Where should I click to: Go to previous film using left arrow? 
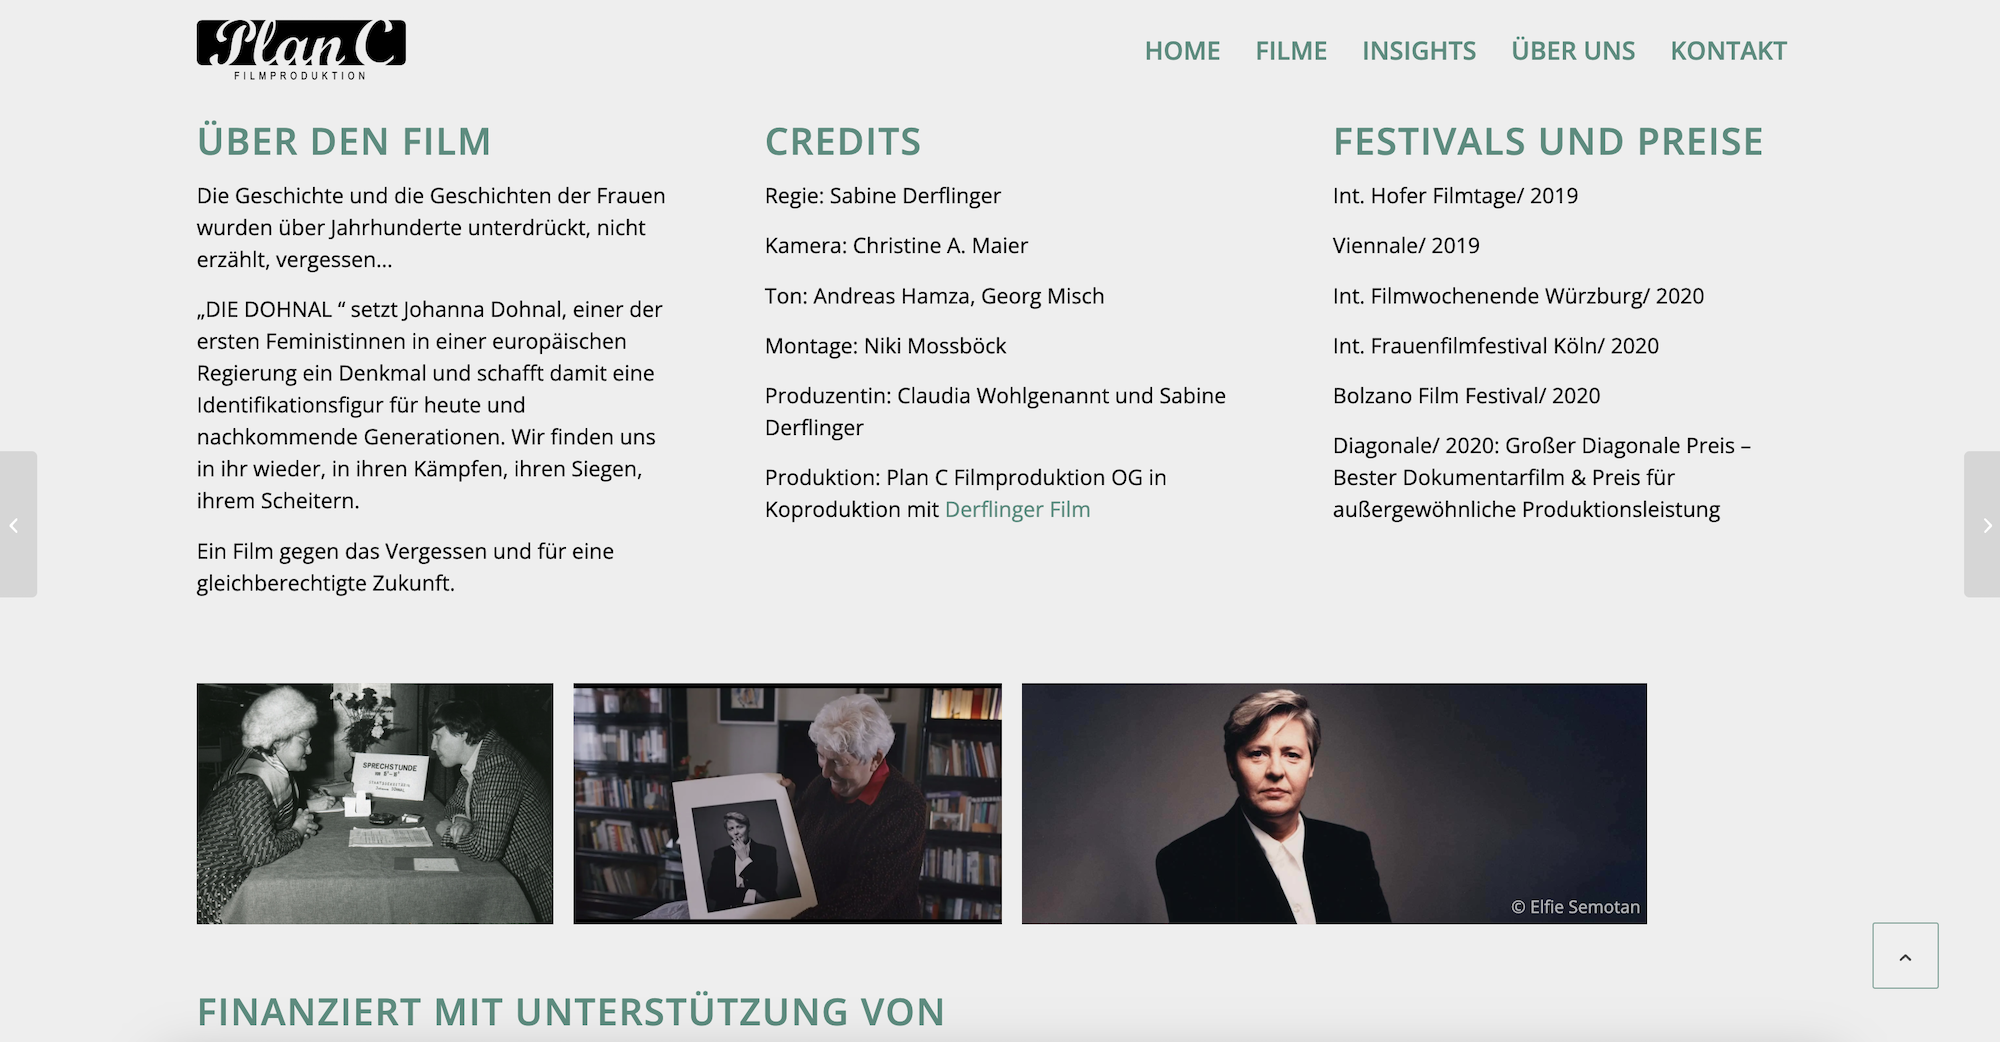tap(18, 524)
